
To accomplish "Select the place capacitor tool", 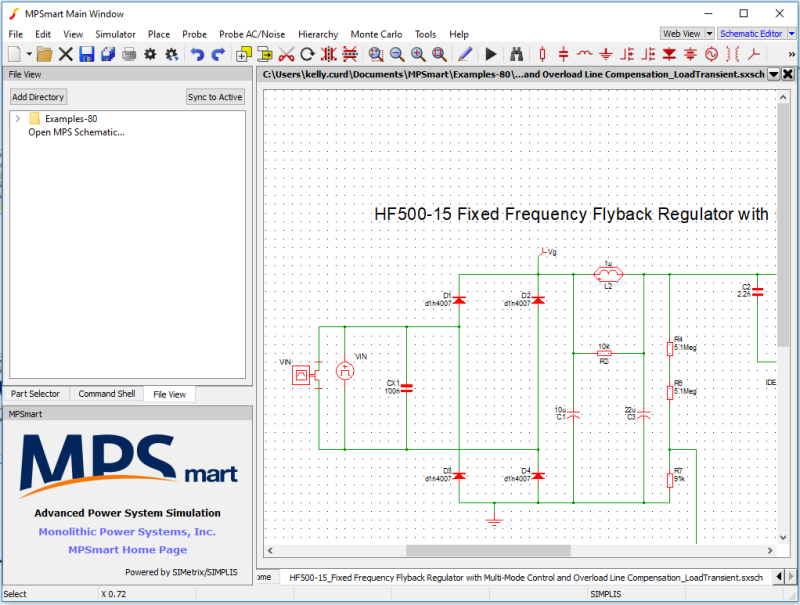I will tap(564, 54).
